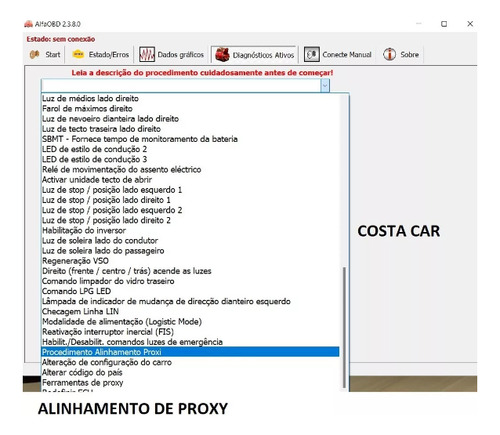
Task: Select Luz de soleira lado do passageiro
Action: pyautogui.click(x=190, y=251)
